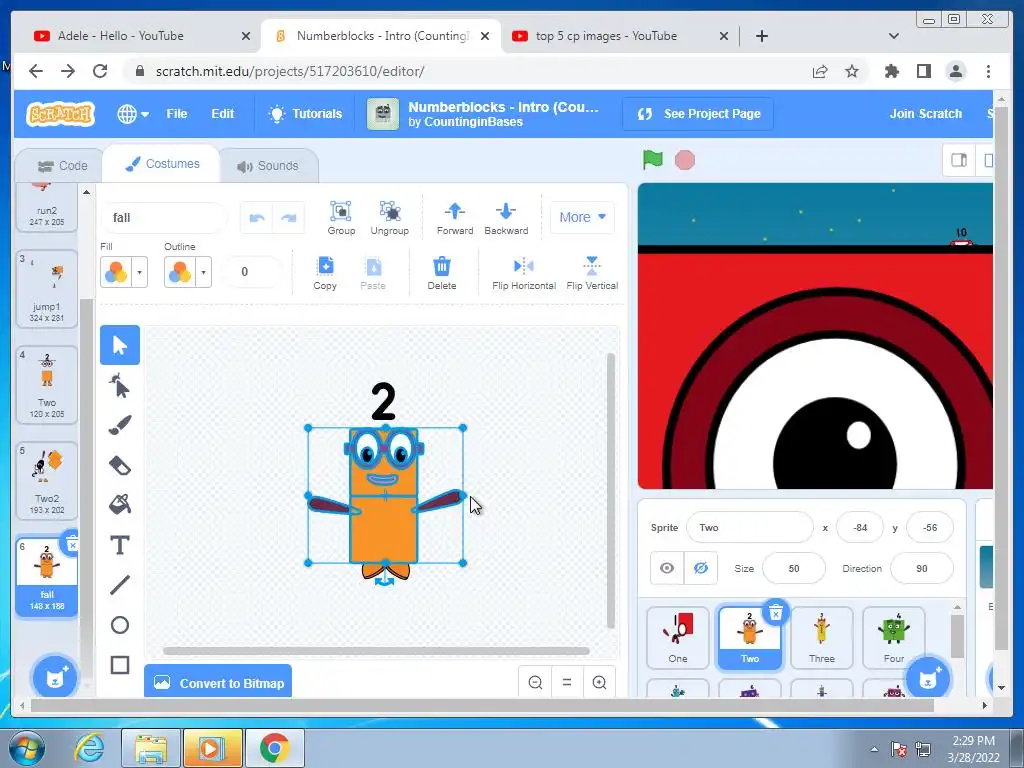Open the File menu
Screen dimensions: 1024x768
tap(176, 114)
